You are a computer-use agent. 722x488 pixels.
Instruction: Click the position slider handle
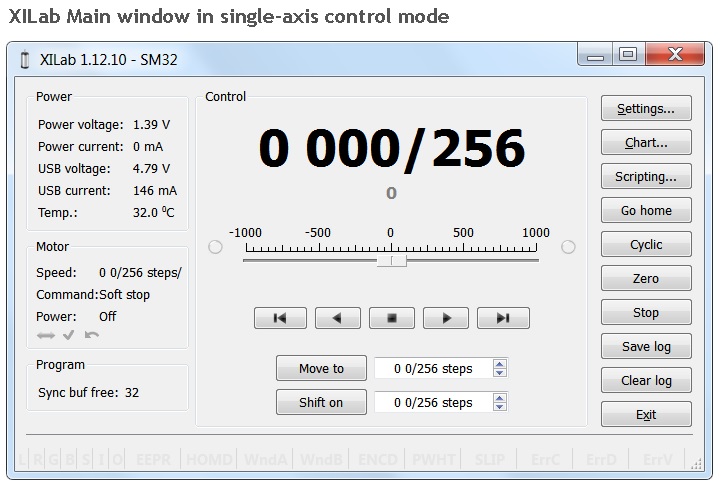tap(391, 261)
